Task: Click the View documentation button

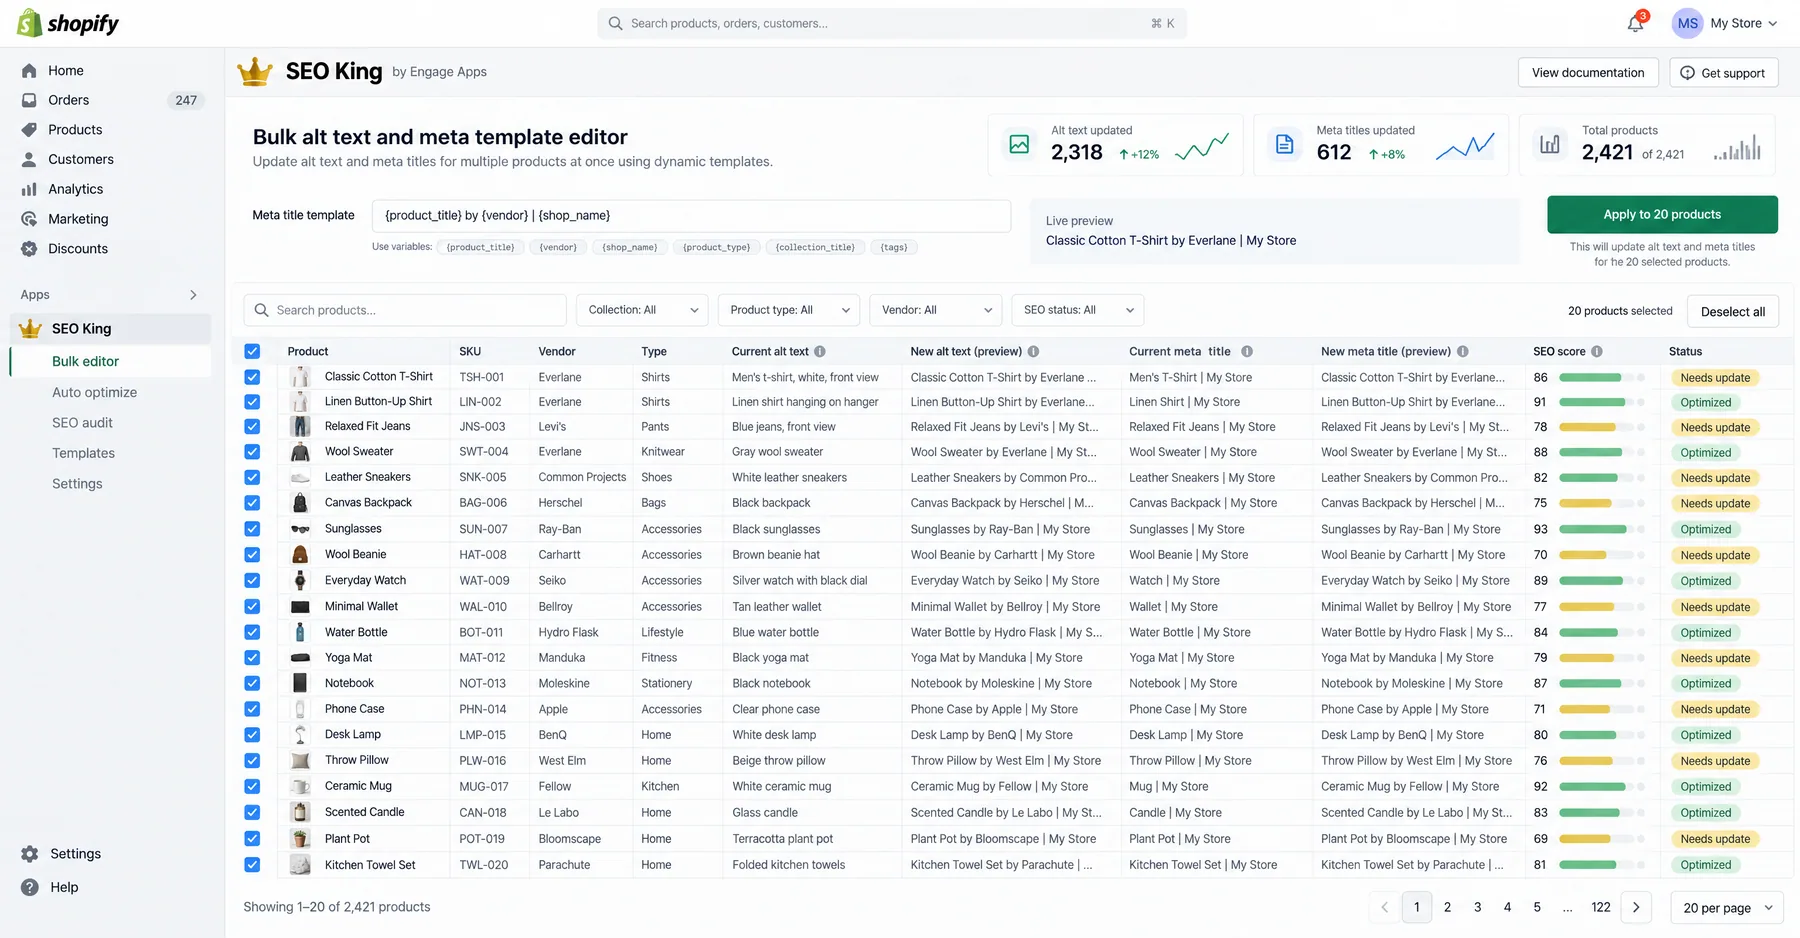Action: [1588, 73]
